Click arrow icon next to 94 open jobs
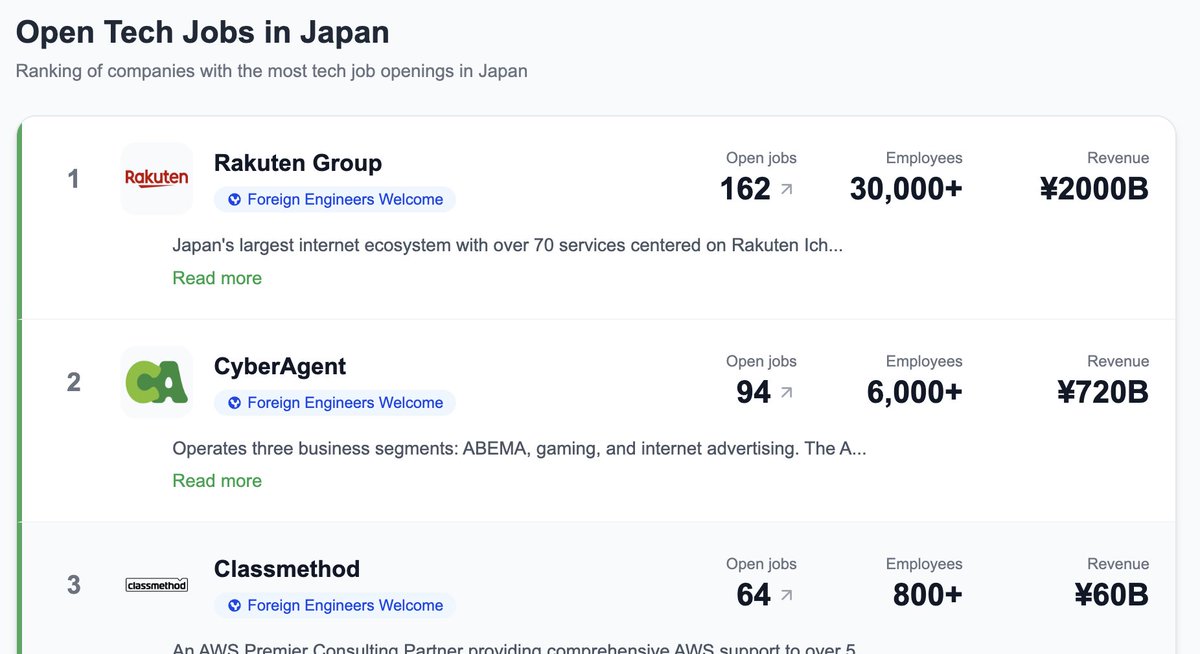 [x=786, y=392]
